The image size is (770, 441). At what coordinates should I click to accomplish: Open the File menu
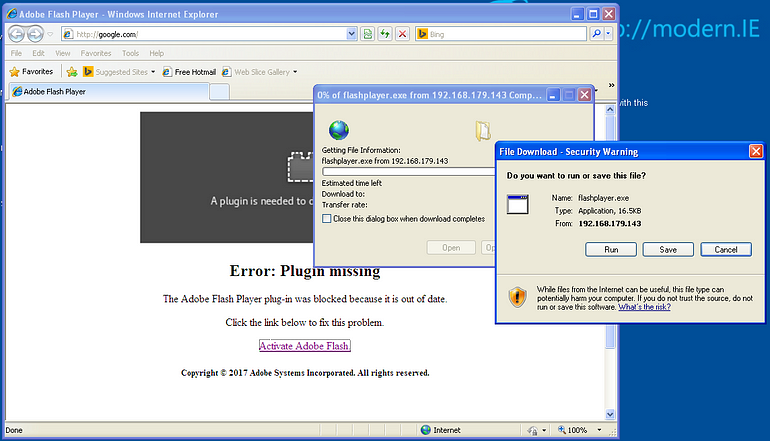(16, 53)
